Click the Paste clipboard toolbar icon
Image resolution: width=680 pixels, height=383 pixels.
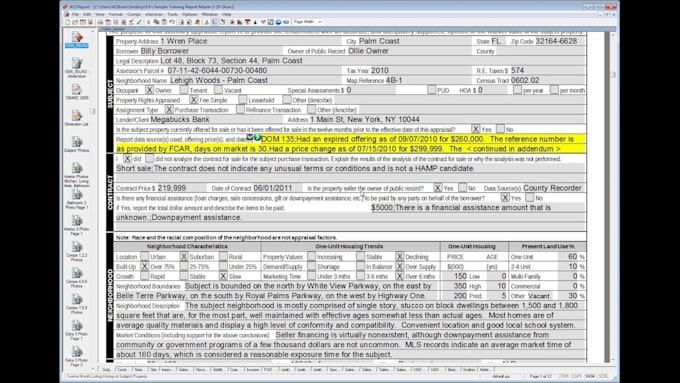point(164,22)
